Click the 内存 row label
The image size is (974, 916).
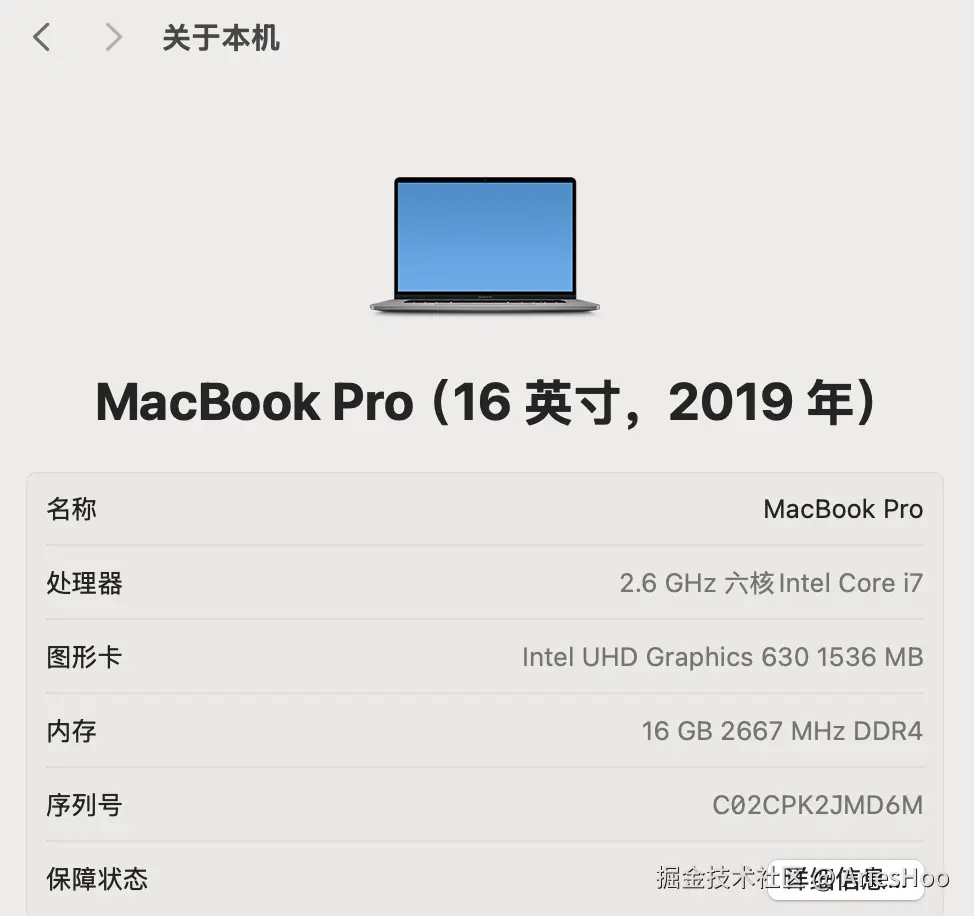click(71, 731)
